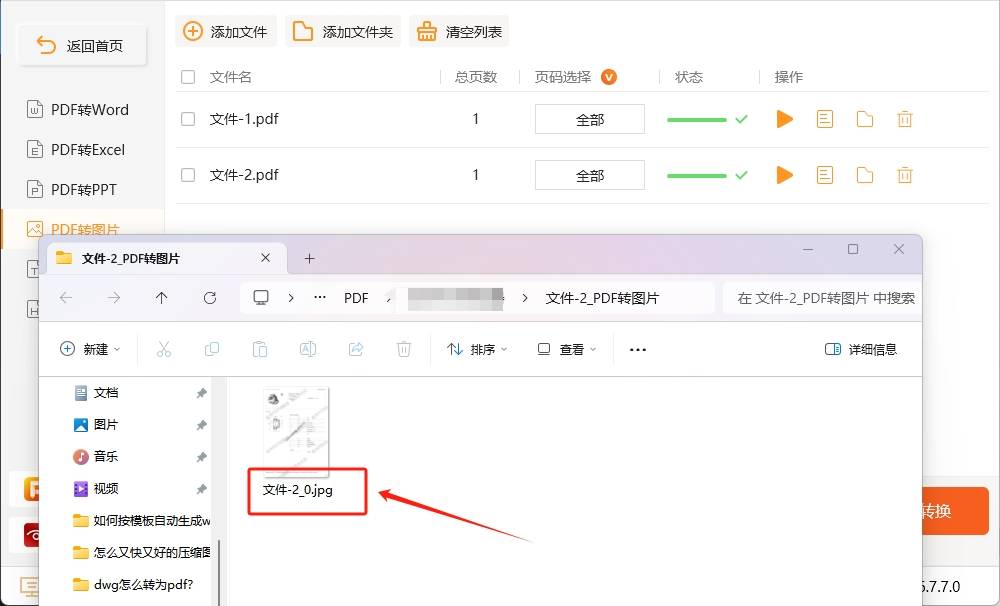Select the PDF转Word sidebar tool
This screenshot has width=1000, height=606.
pos(85,109)
